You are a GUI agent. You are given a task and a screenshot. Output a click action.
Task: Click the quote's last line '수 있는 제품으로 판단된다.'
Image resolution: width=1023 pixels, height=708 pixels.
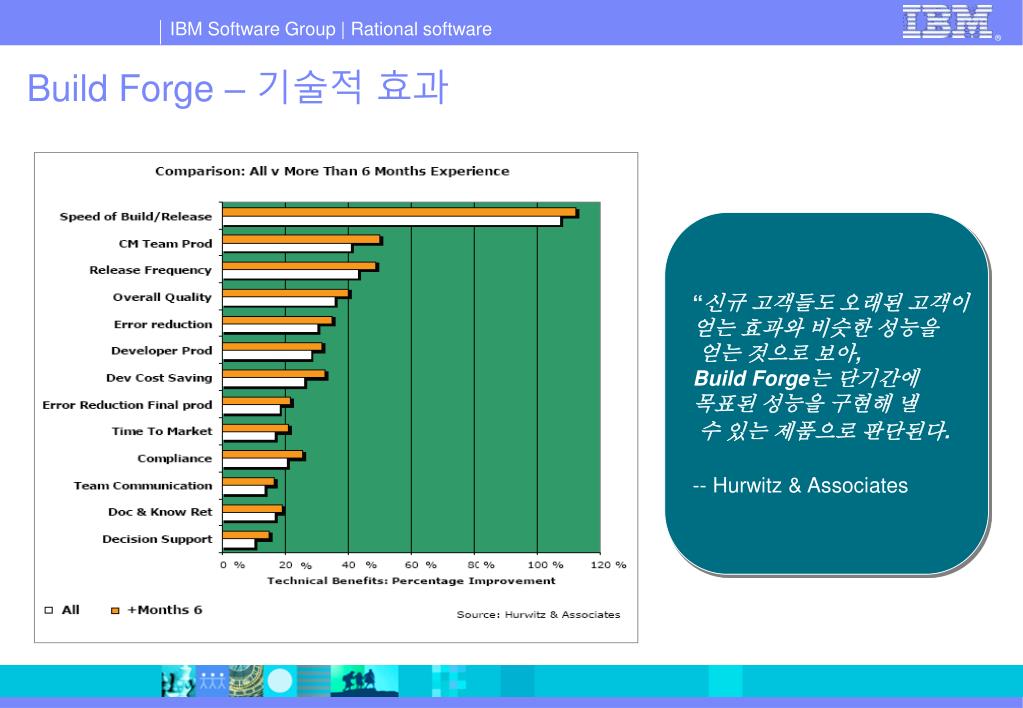(x=825, y=431)
